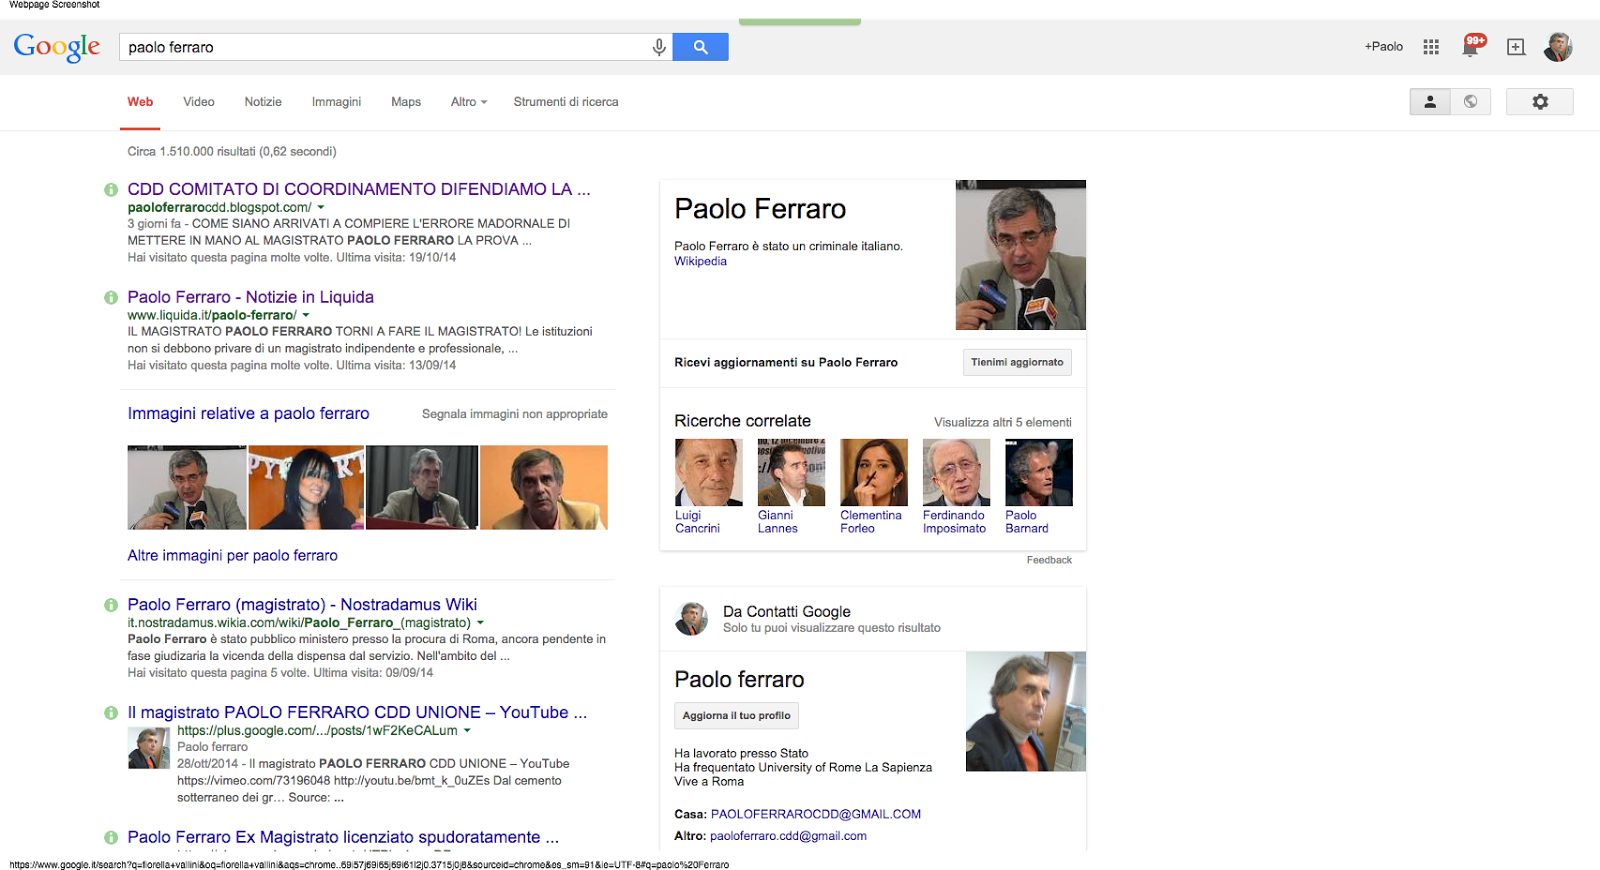This screenshot has height=870, width=1600.
Task: Click the blue search magnifier button
Action: click(700, 47)
